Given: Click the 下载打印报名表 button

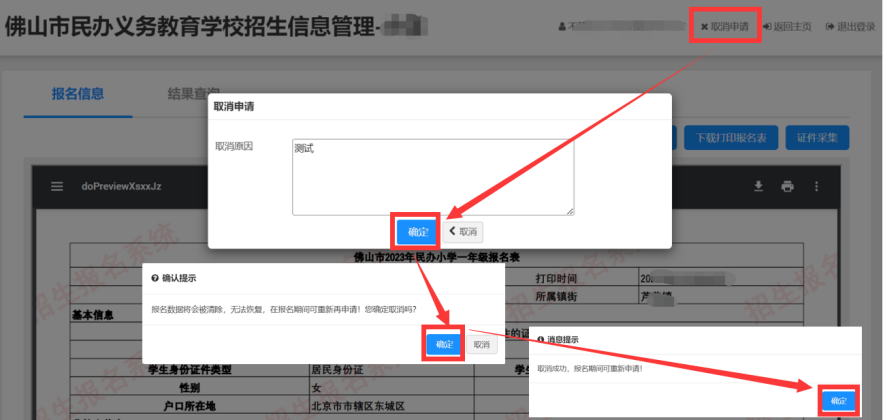Looking at the screenshot, I should click(x=731, y=138).
